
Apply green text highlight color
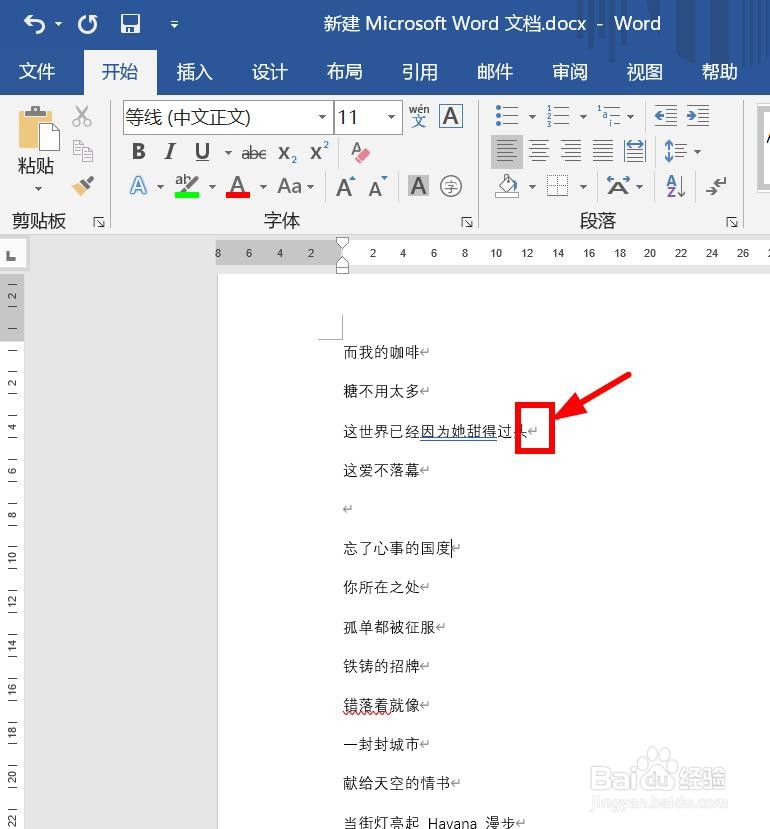[187, 186]
